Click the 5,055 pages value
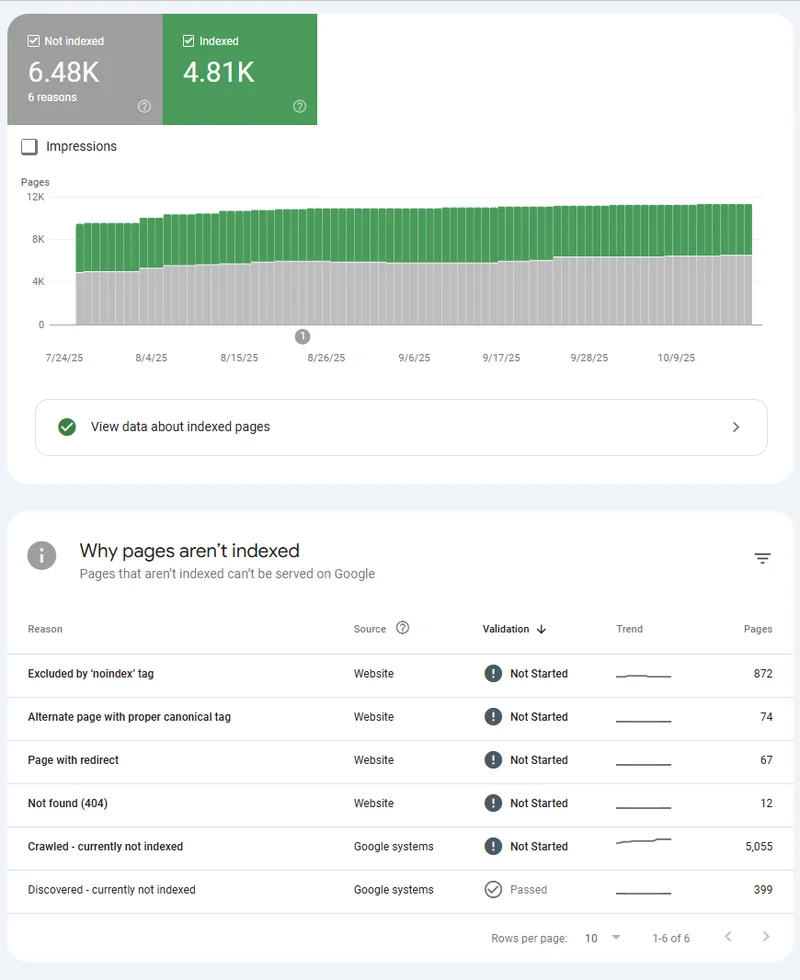Viewport: 800px width, 980px height. pos(759,846)
